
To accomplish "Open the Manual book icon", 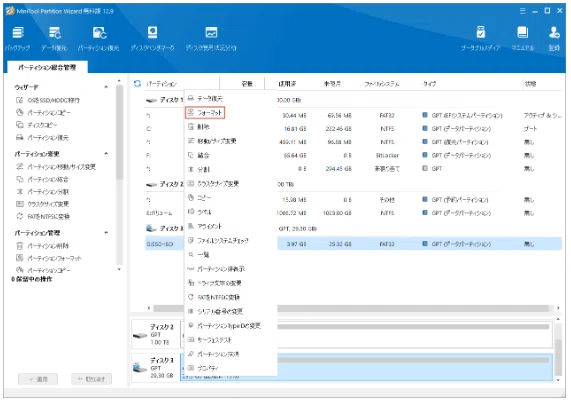I will [523, 38].
